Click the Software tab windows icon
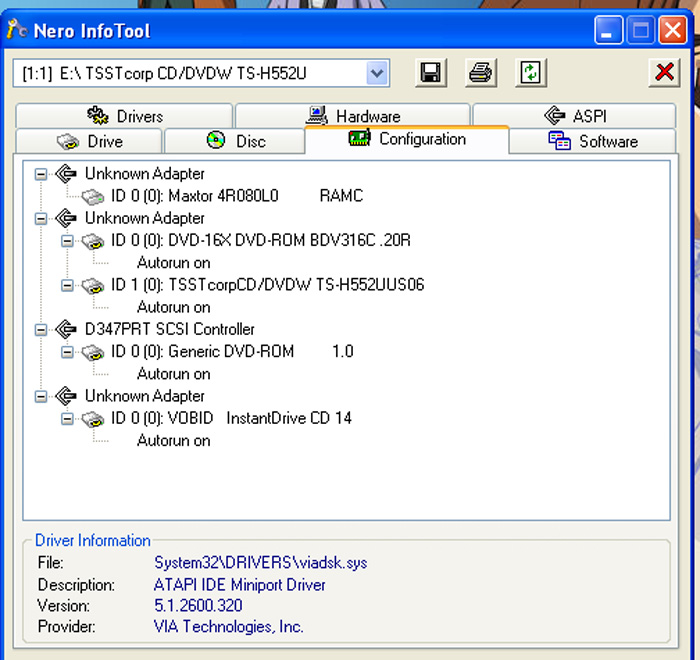 coord(560,141)
